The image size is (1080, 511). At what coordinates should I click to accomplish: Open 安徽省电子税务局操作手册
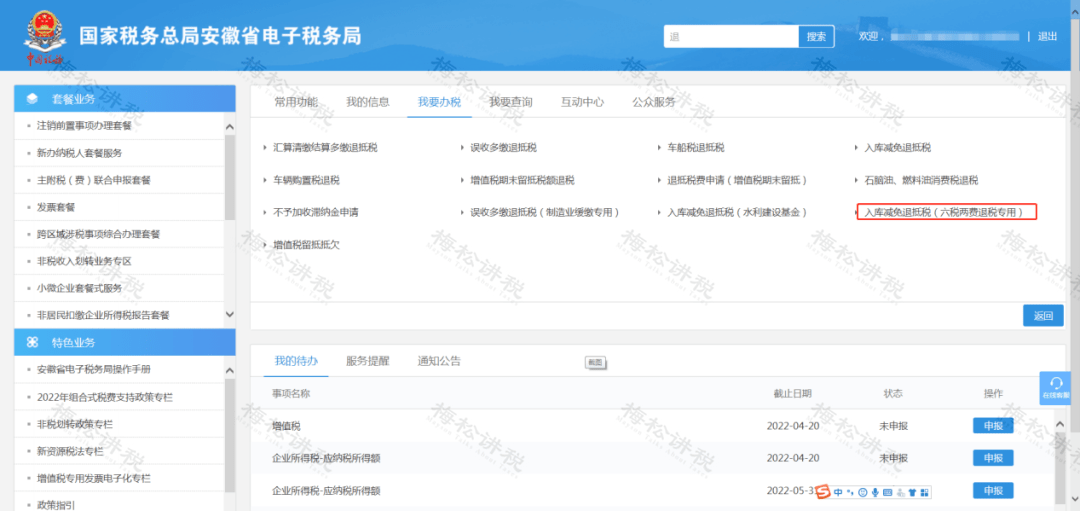pos(93,370)
